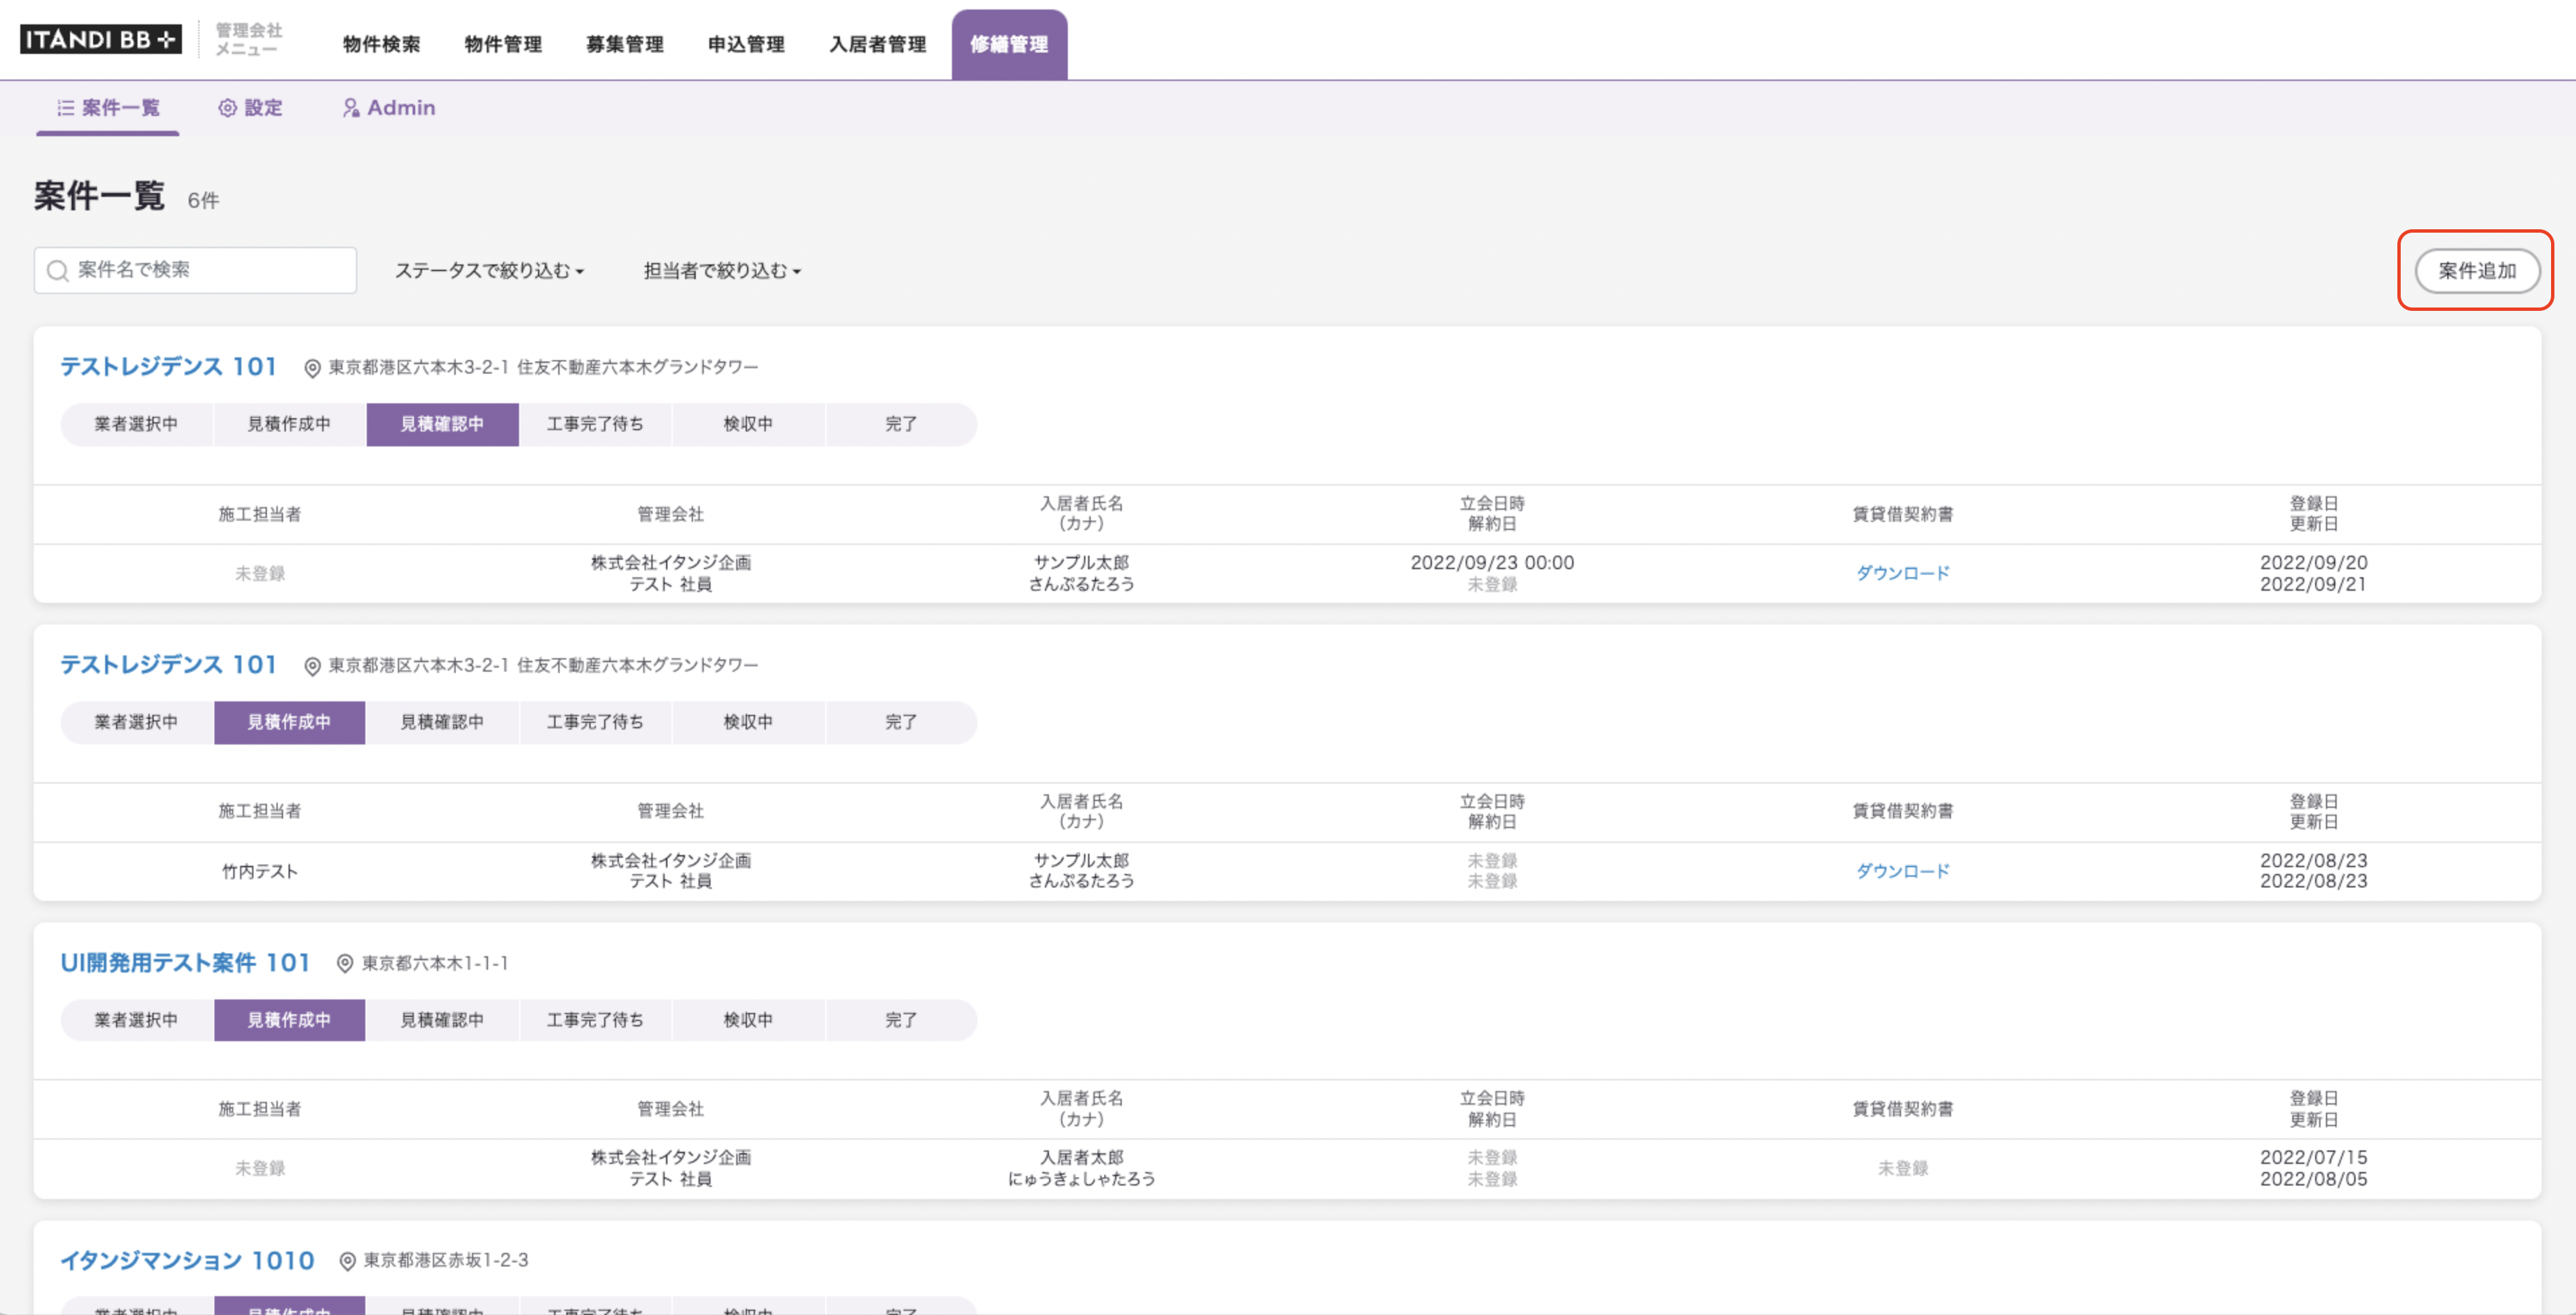Viewport: 2576px width, 1315px height.
Task: Open first テストレジデンス 101 case title
Action: (x=168, y=367)
